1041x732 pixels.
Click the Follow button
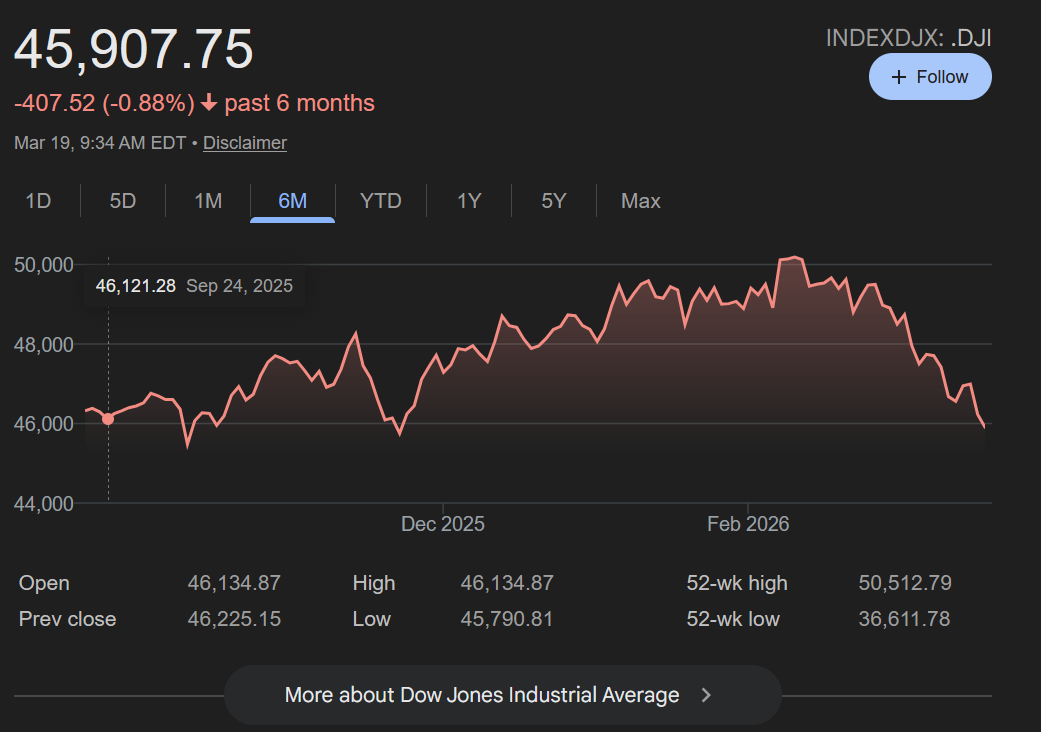coord(930,77)
